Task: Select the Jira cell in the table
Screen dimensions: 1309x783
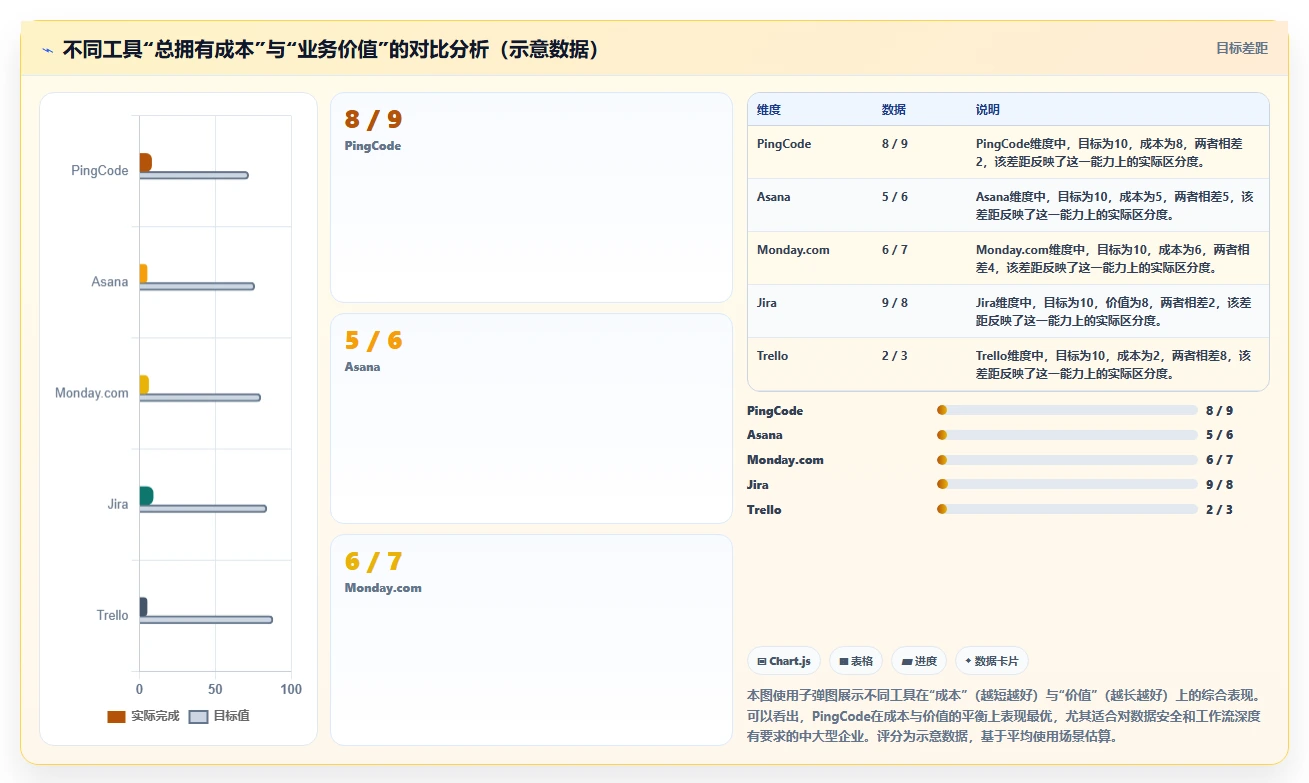Action: pyautogui.click(x=767, y=303)
